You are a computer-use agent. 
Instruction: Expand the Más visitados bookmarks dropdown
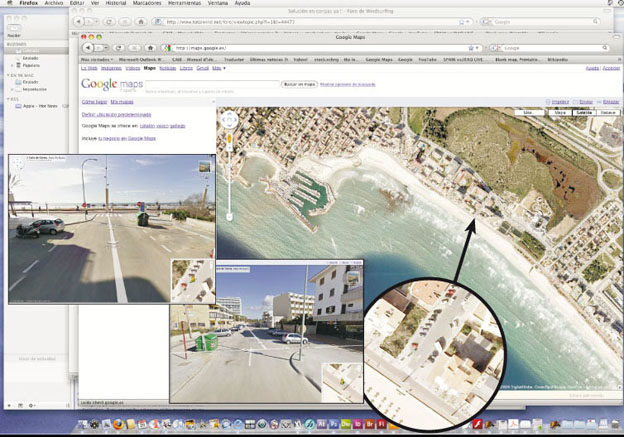(x=97, y=59)
